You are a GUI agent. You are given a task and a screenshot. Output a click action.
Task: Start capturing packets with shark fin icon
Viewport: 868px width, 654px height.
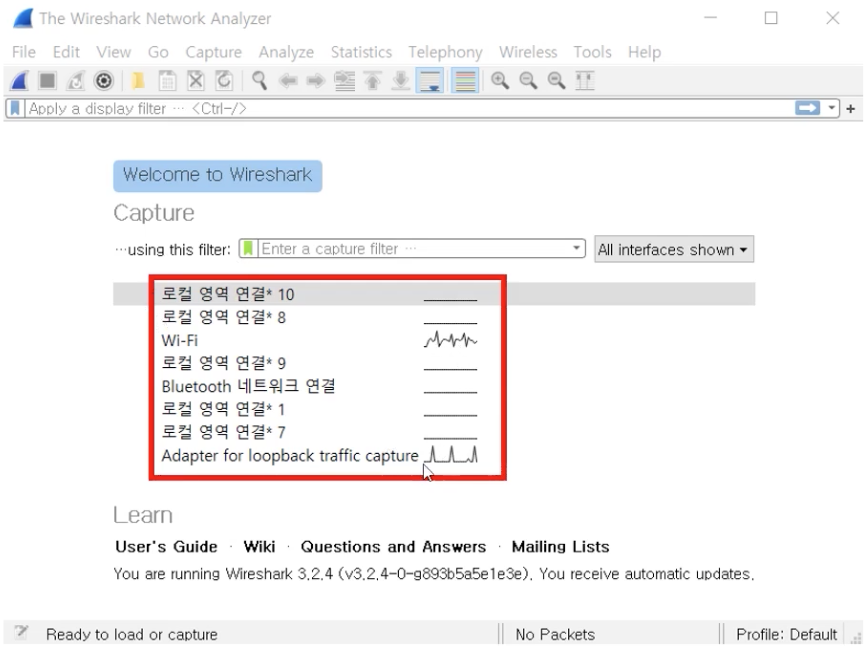[20, 81]
